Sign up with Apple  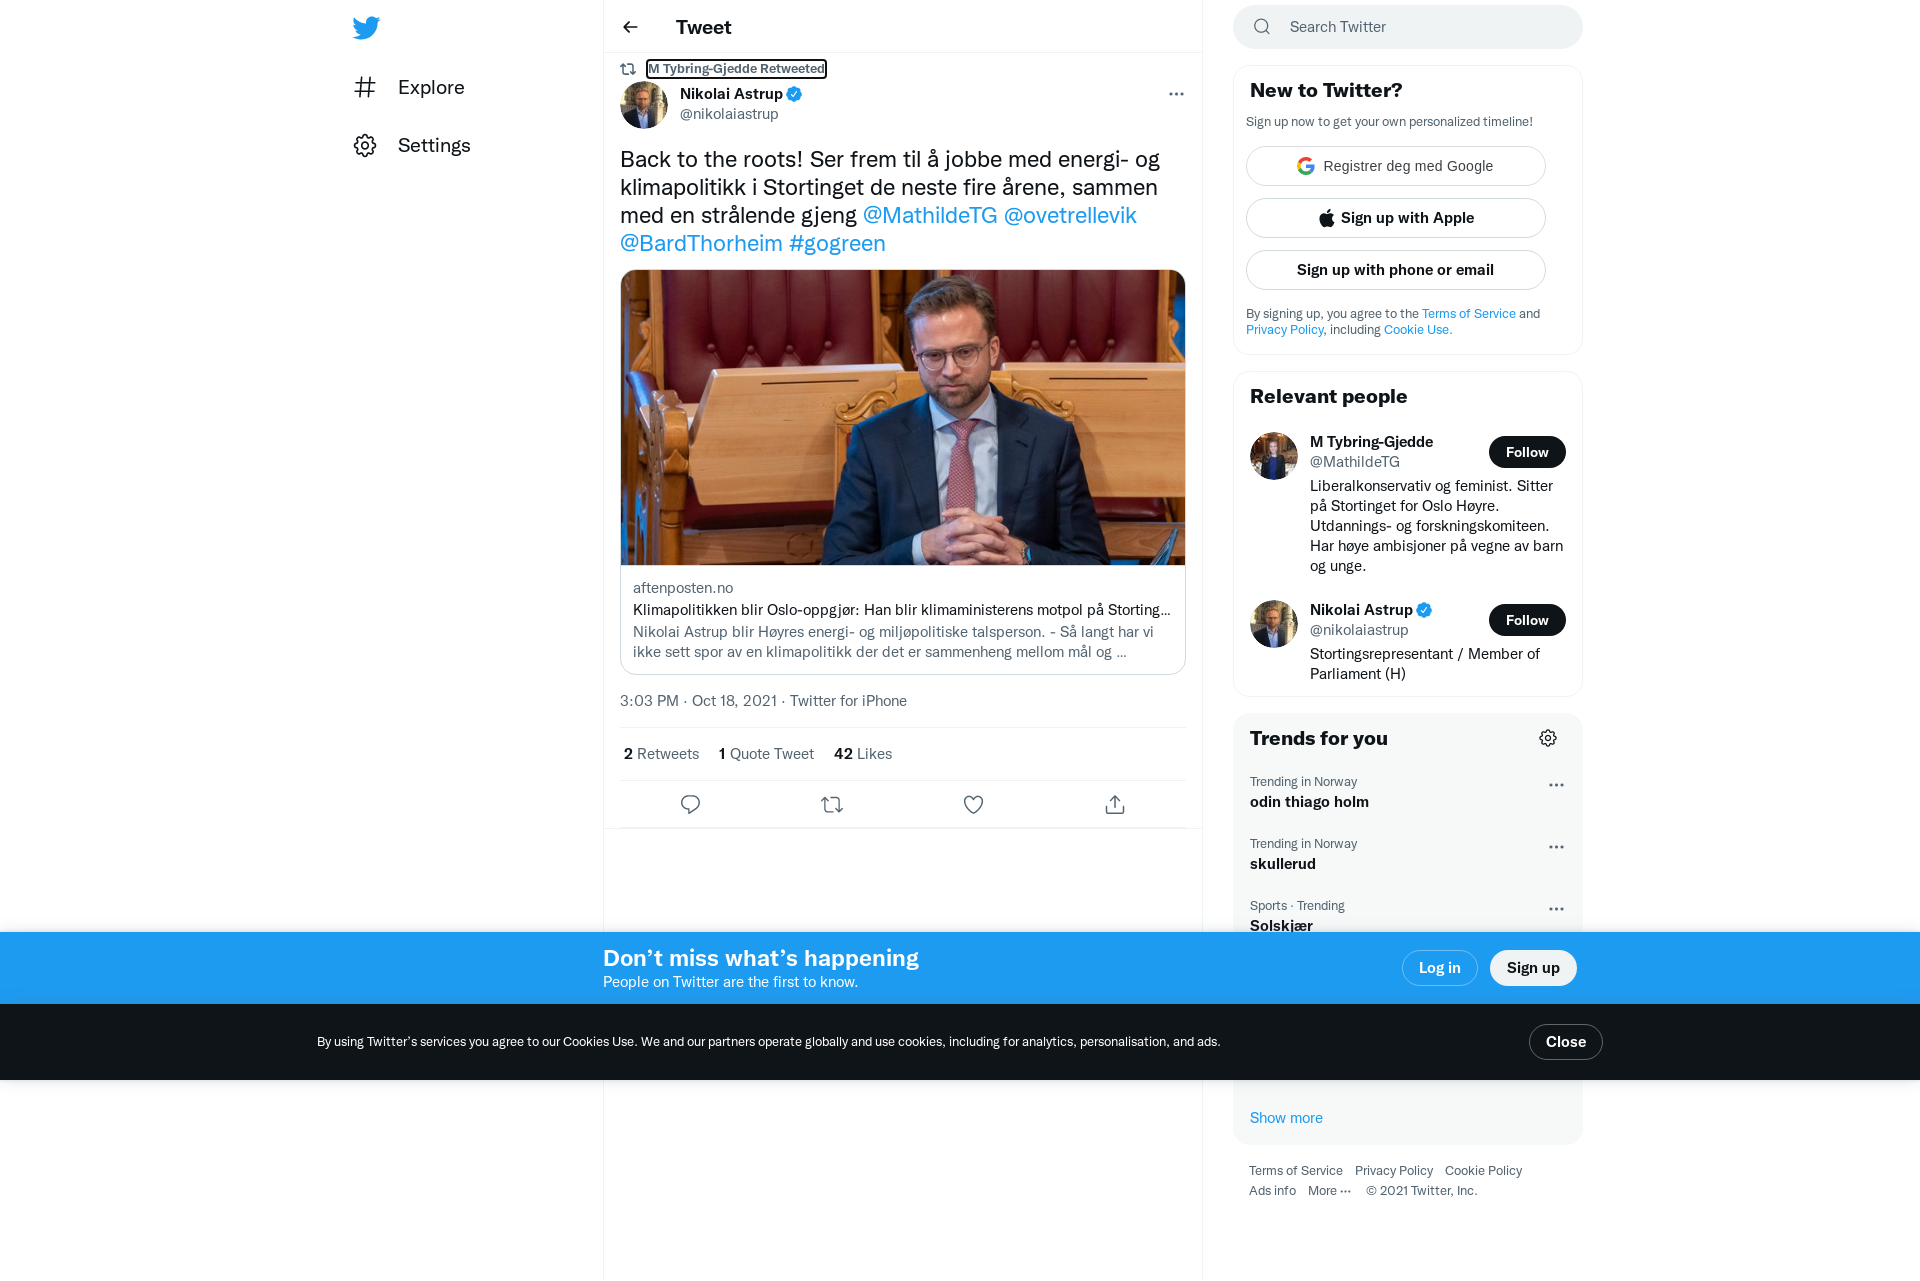tap(1396, 218)
